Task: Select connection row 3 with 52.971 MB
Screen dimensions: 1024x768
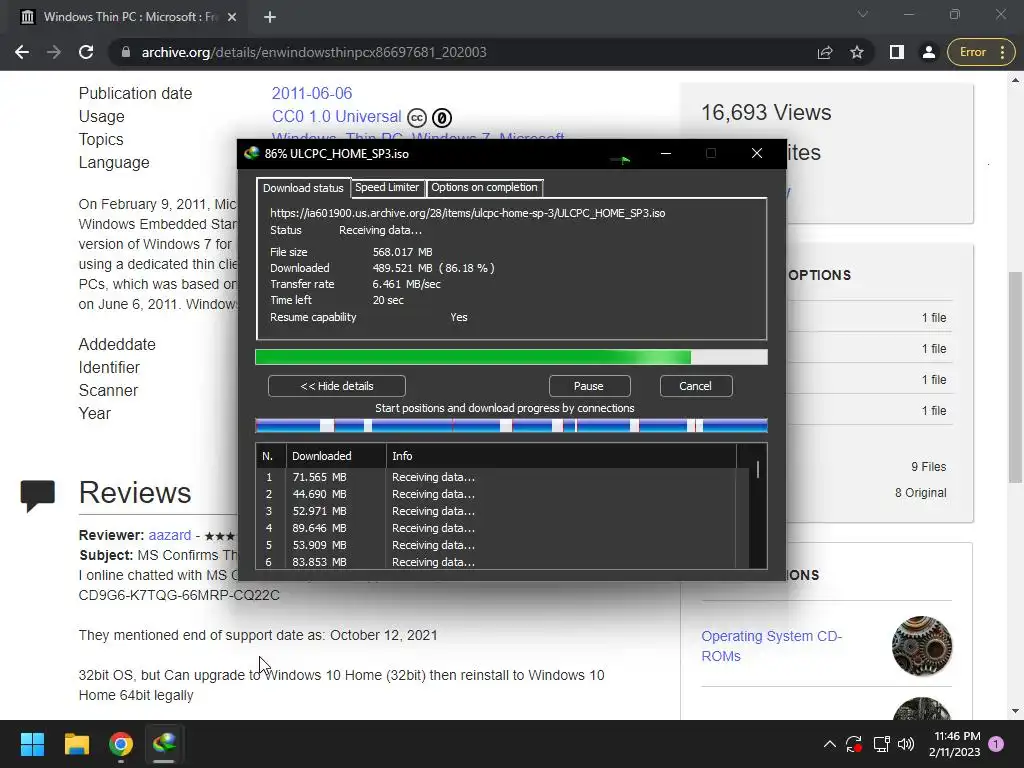Action: (x=496, y=511)
